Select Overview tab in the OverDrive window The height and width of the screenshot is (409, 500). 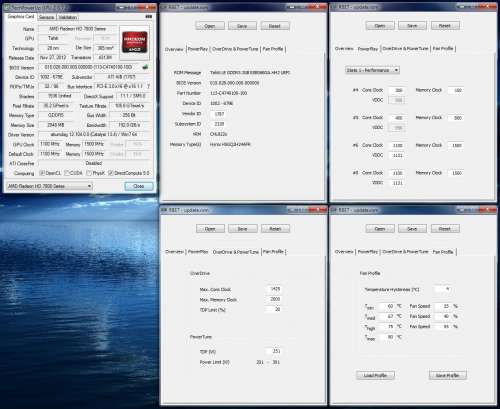(174, 252)
